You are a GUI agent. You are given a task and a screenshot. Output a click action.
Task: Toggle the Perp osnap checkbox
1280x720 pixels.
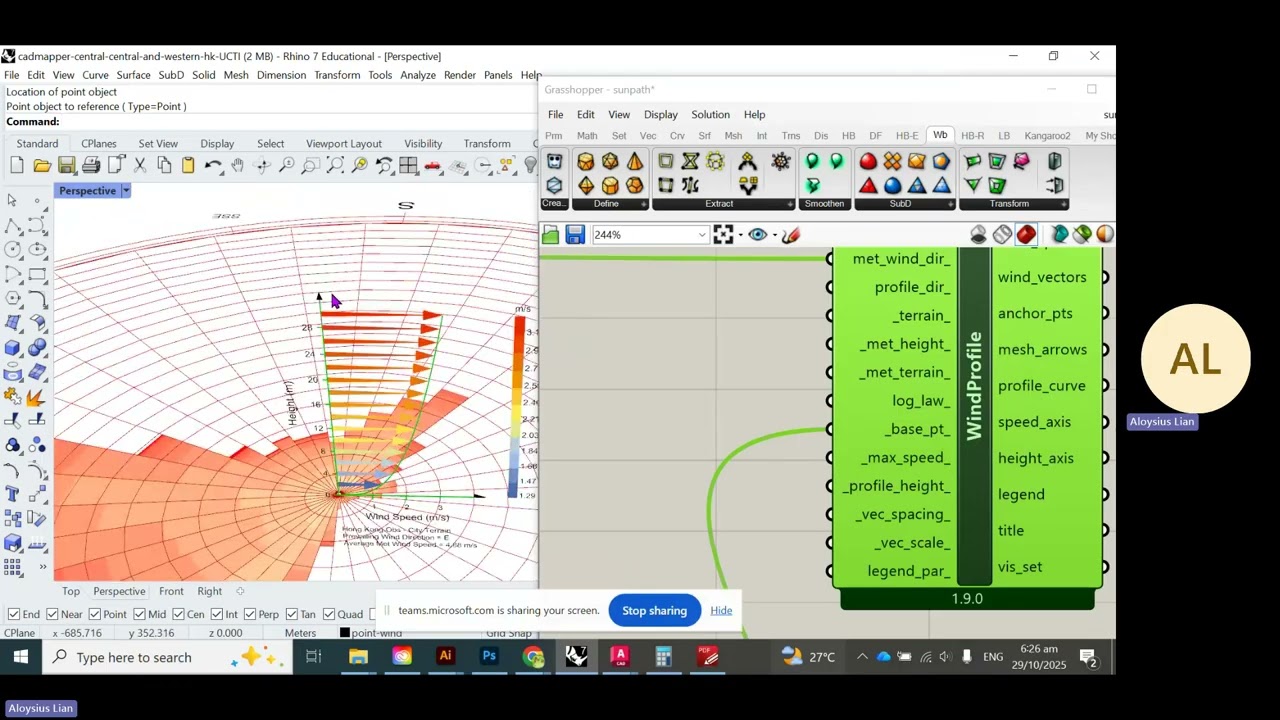coord(250,614)
